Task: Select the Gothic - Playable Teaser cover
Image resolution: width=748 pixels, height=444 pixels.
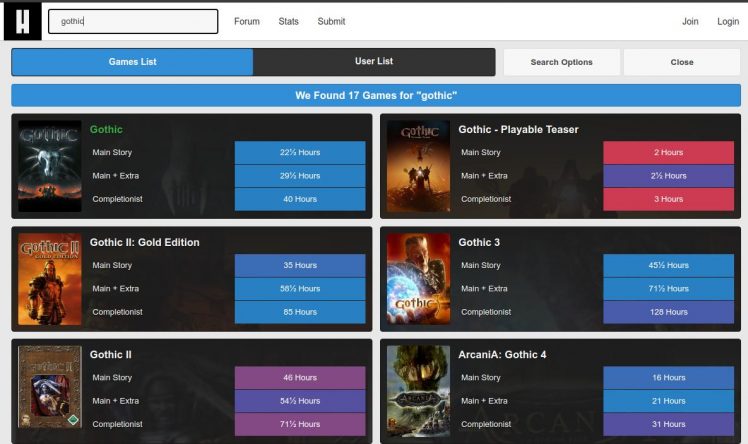Action: click(418, 166)
